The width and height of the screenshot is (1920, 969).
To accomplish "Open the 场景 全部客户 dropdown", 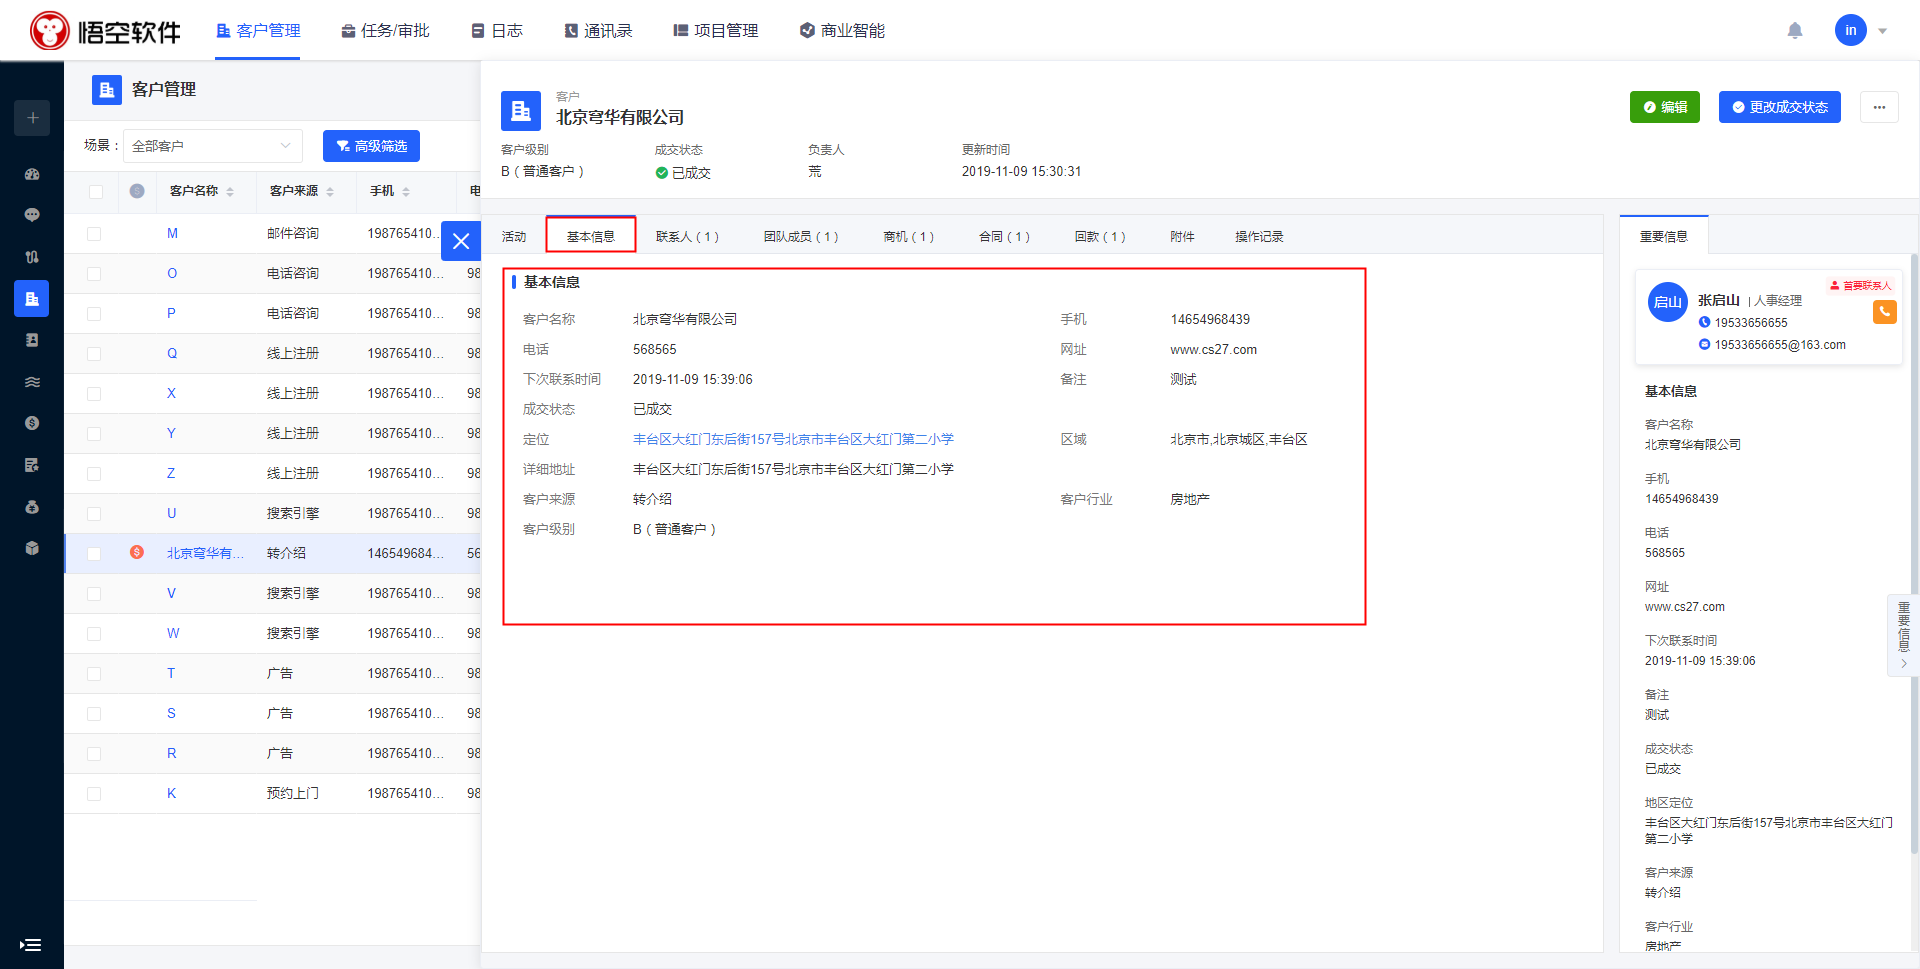I will coord(212,146).
